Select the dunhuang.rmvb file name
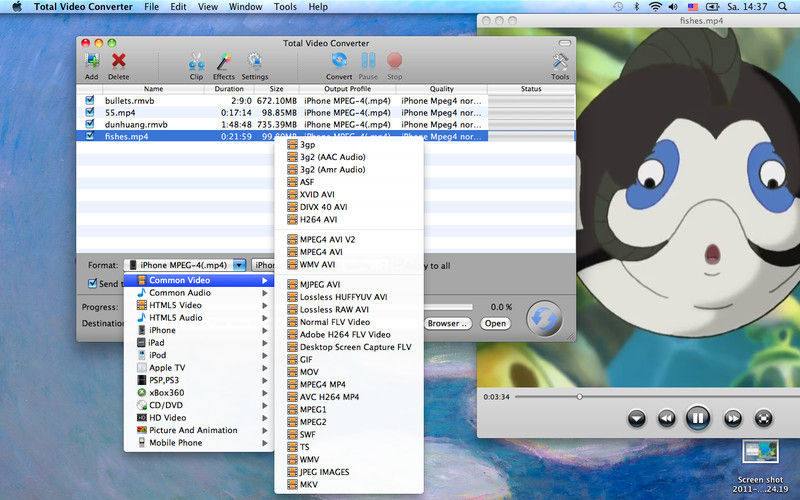This screenshot has height=500, width=800. (136, 124)
